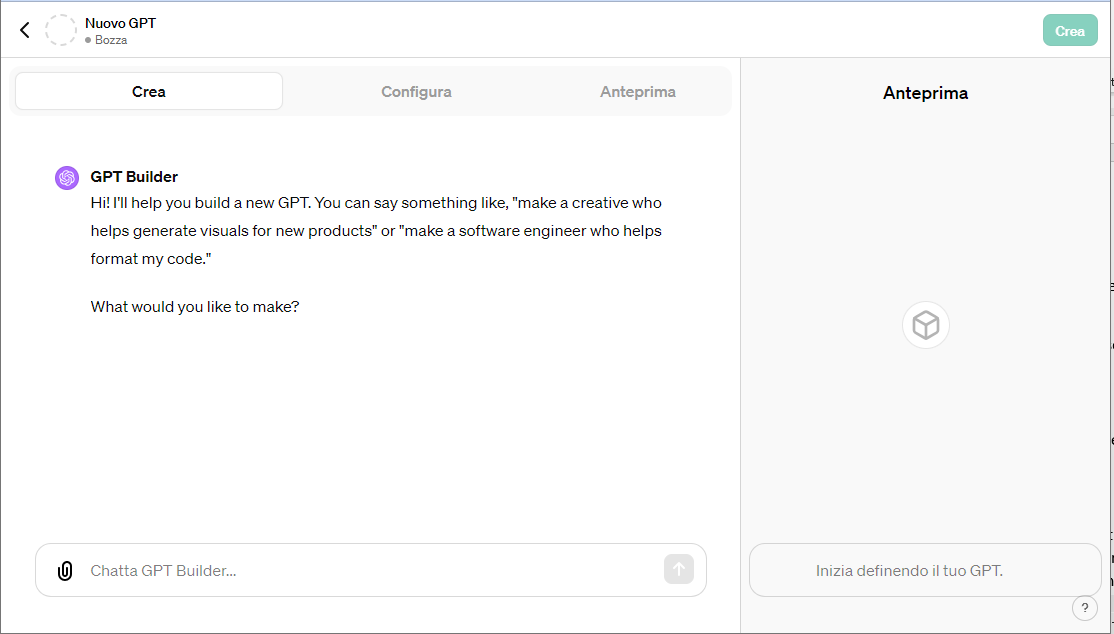The height and width of the screenshot is (634, 1114).
Task: Click the Anteprima panel heading
Action: click(925, 93)
